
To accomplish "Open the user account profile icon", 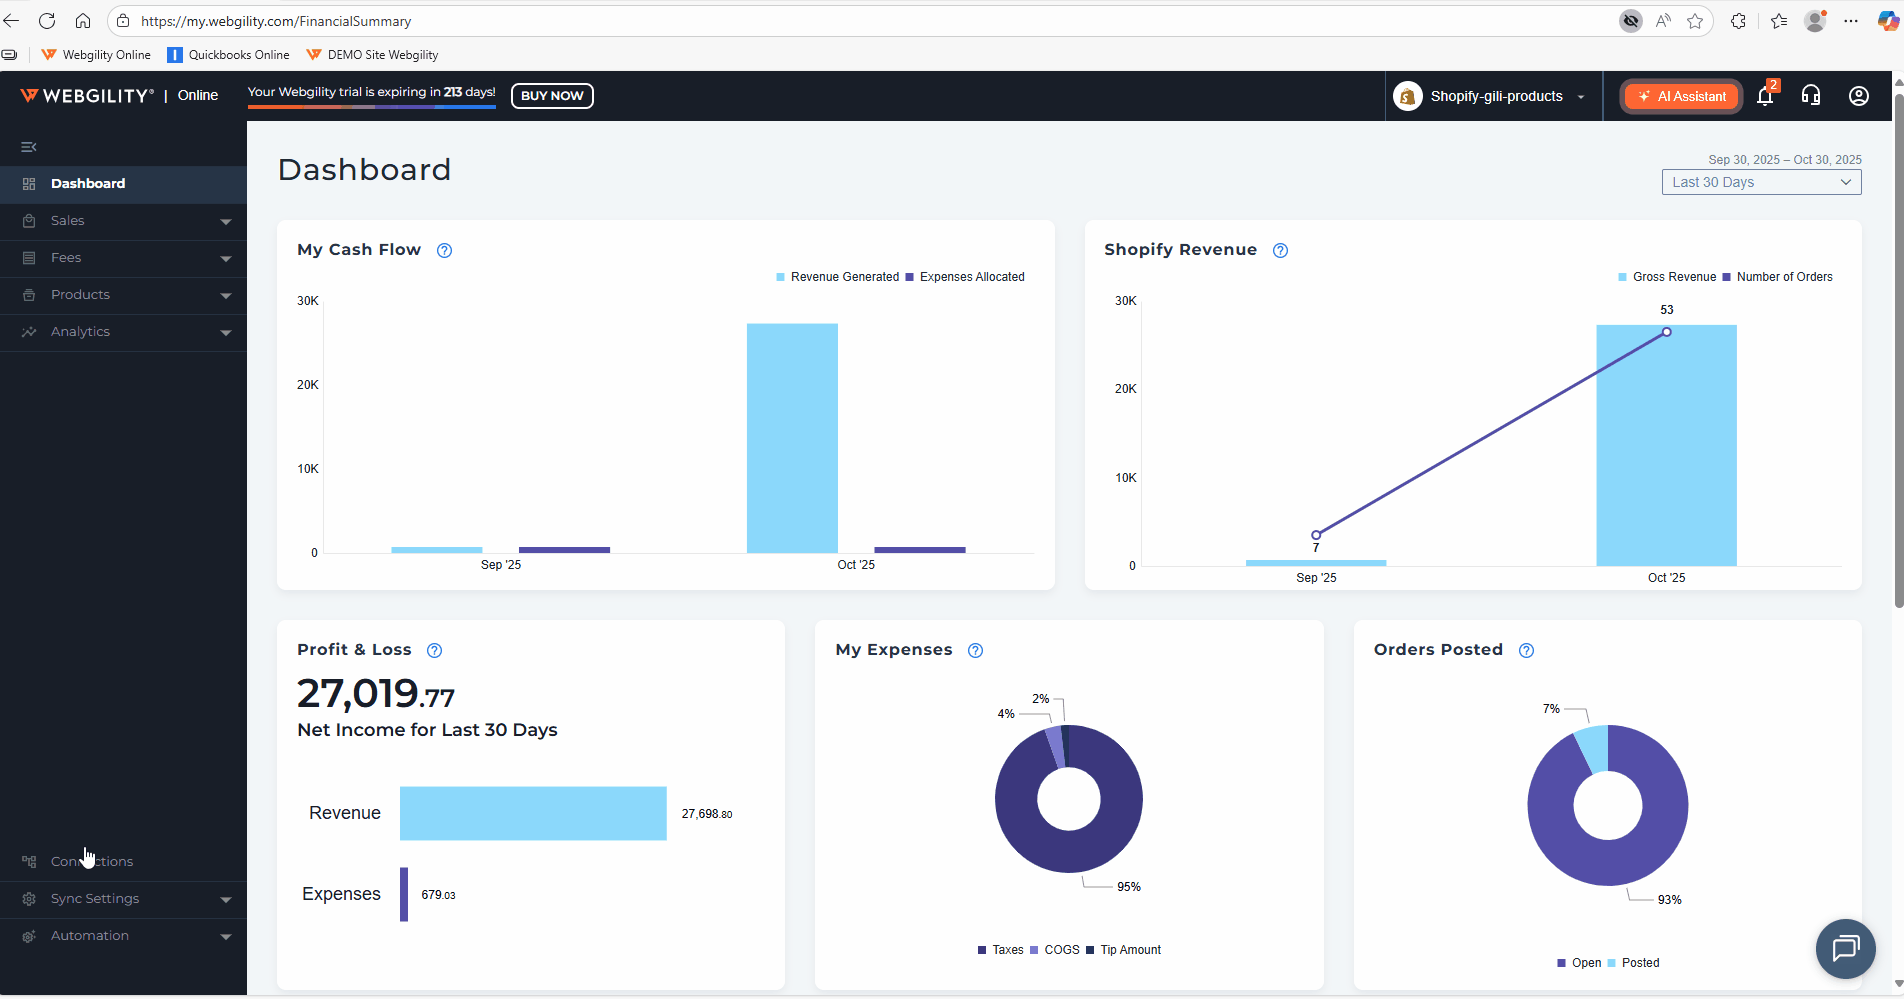I will point(1858,96).
